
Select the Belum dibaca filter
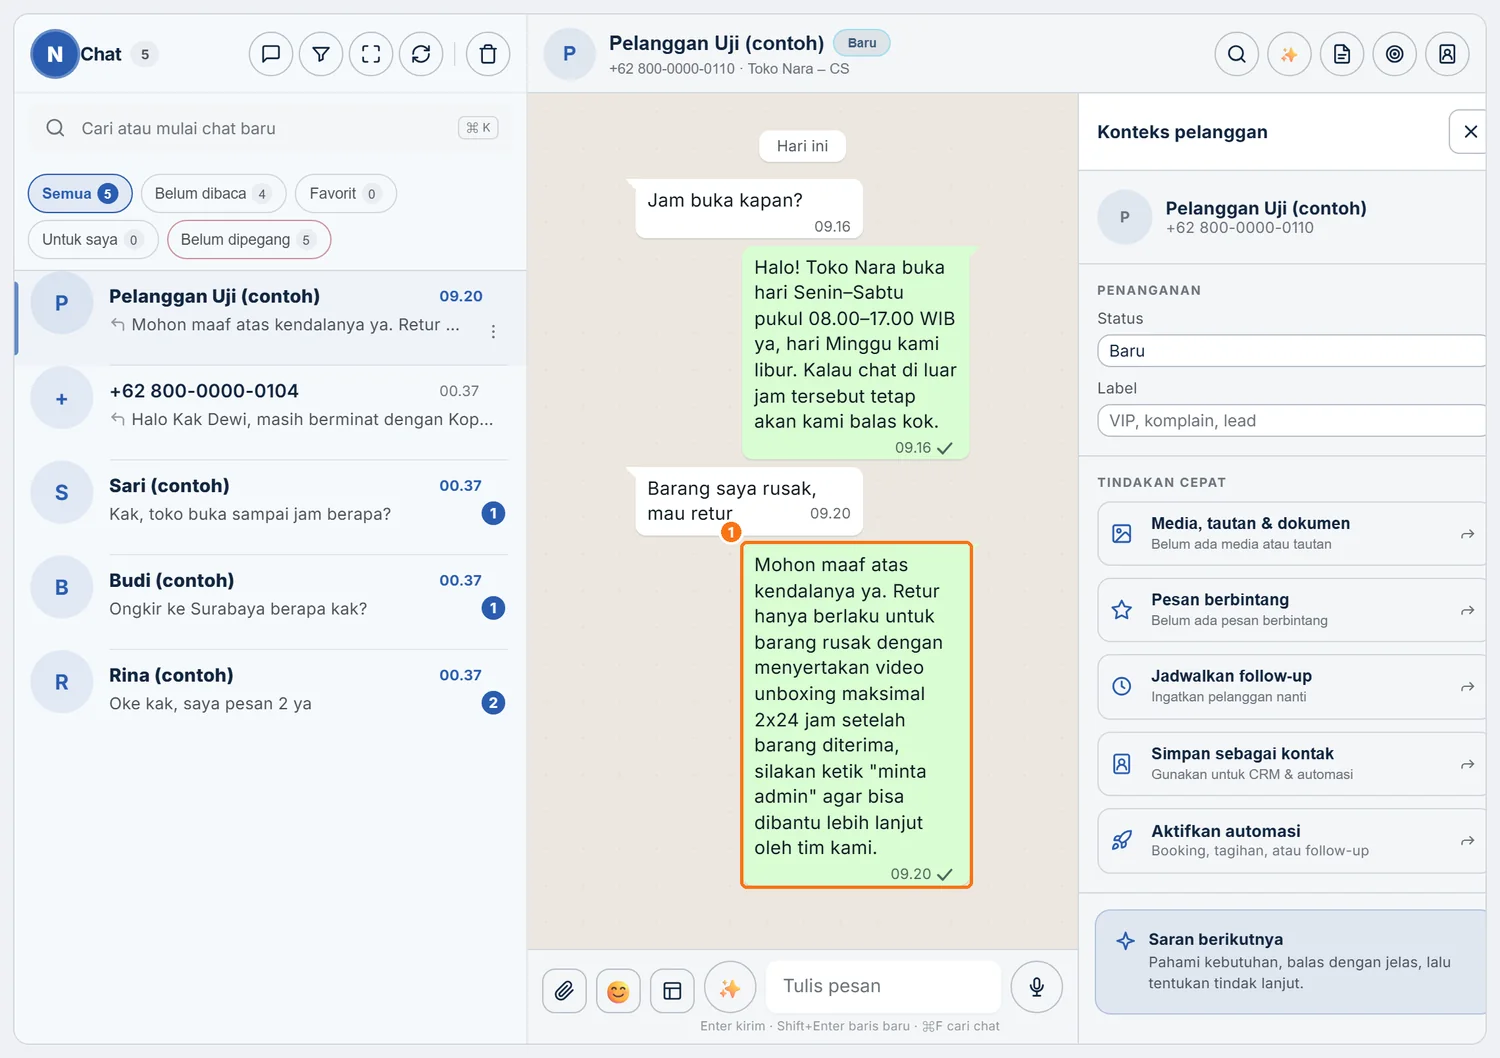click(x=213, y=193)
